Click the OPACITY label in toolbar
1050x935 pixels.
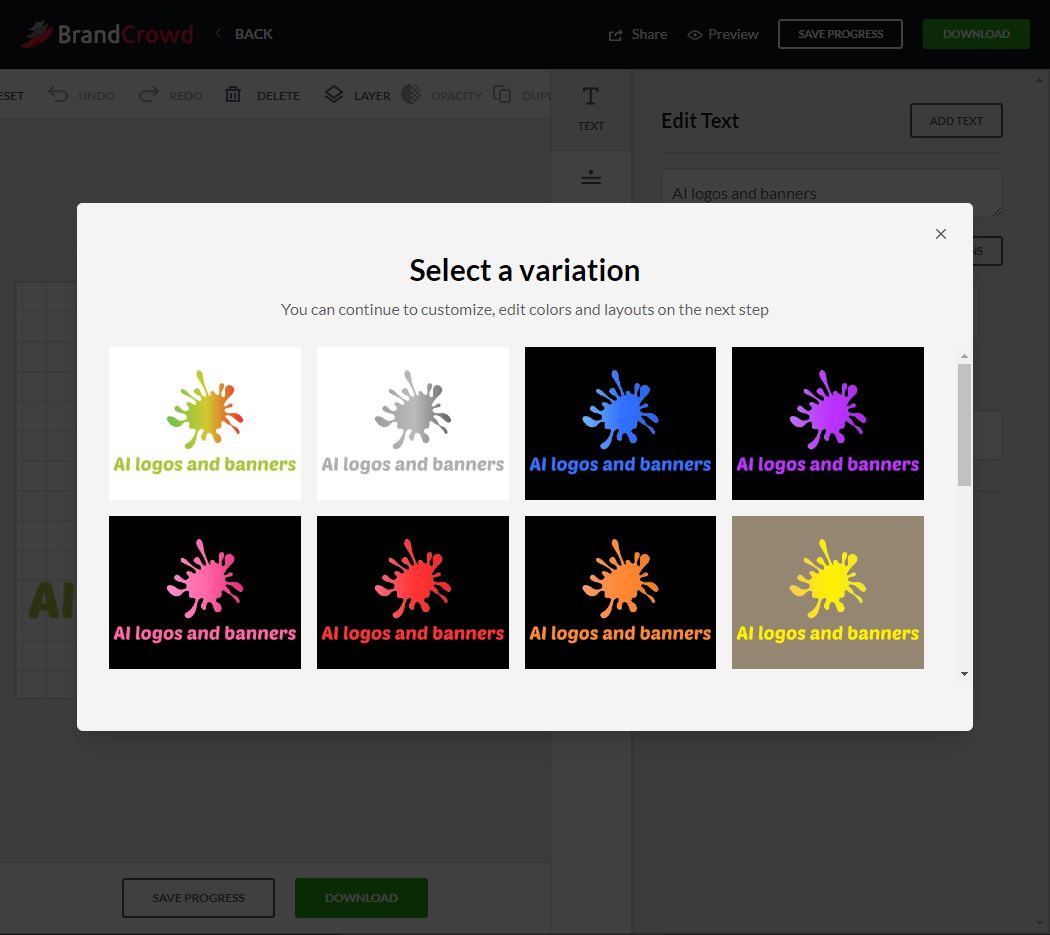[x=457, y=96]
